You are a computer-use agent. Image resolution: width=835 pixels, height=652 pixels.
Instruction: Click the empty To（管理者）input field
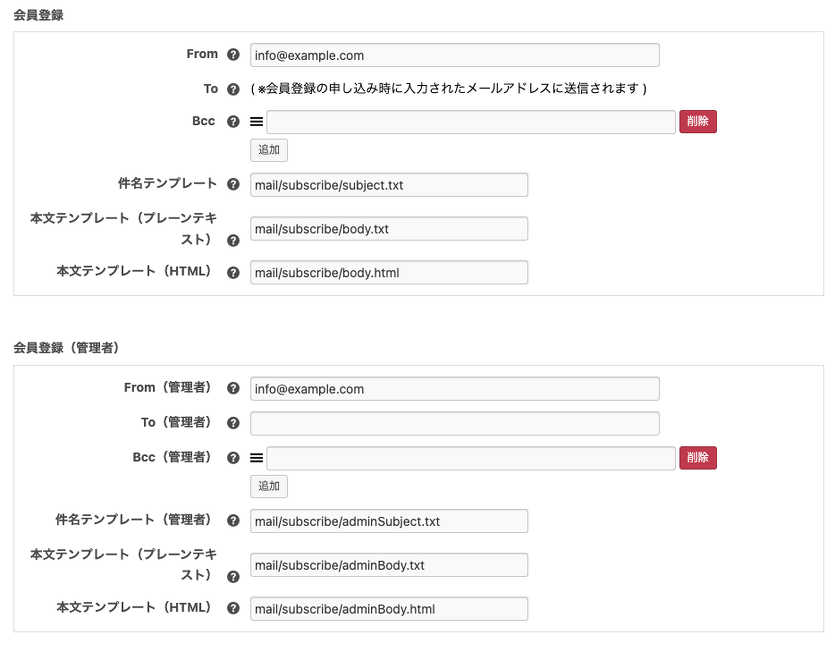pos(454,422)
